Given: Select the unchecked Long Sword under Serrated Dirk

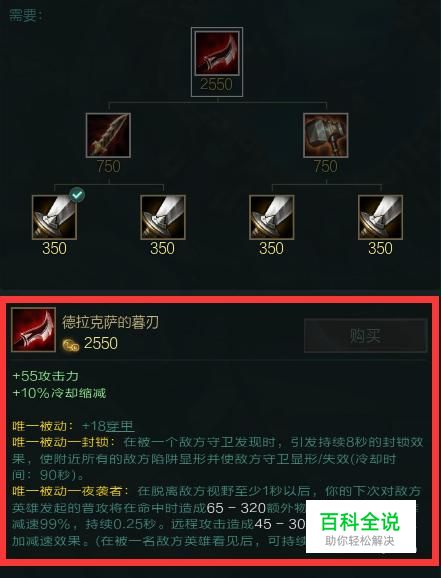Looking at the screenshot, I should pos(163,217).
